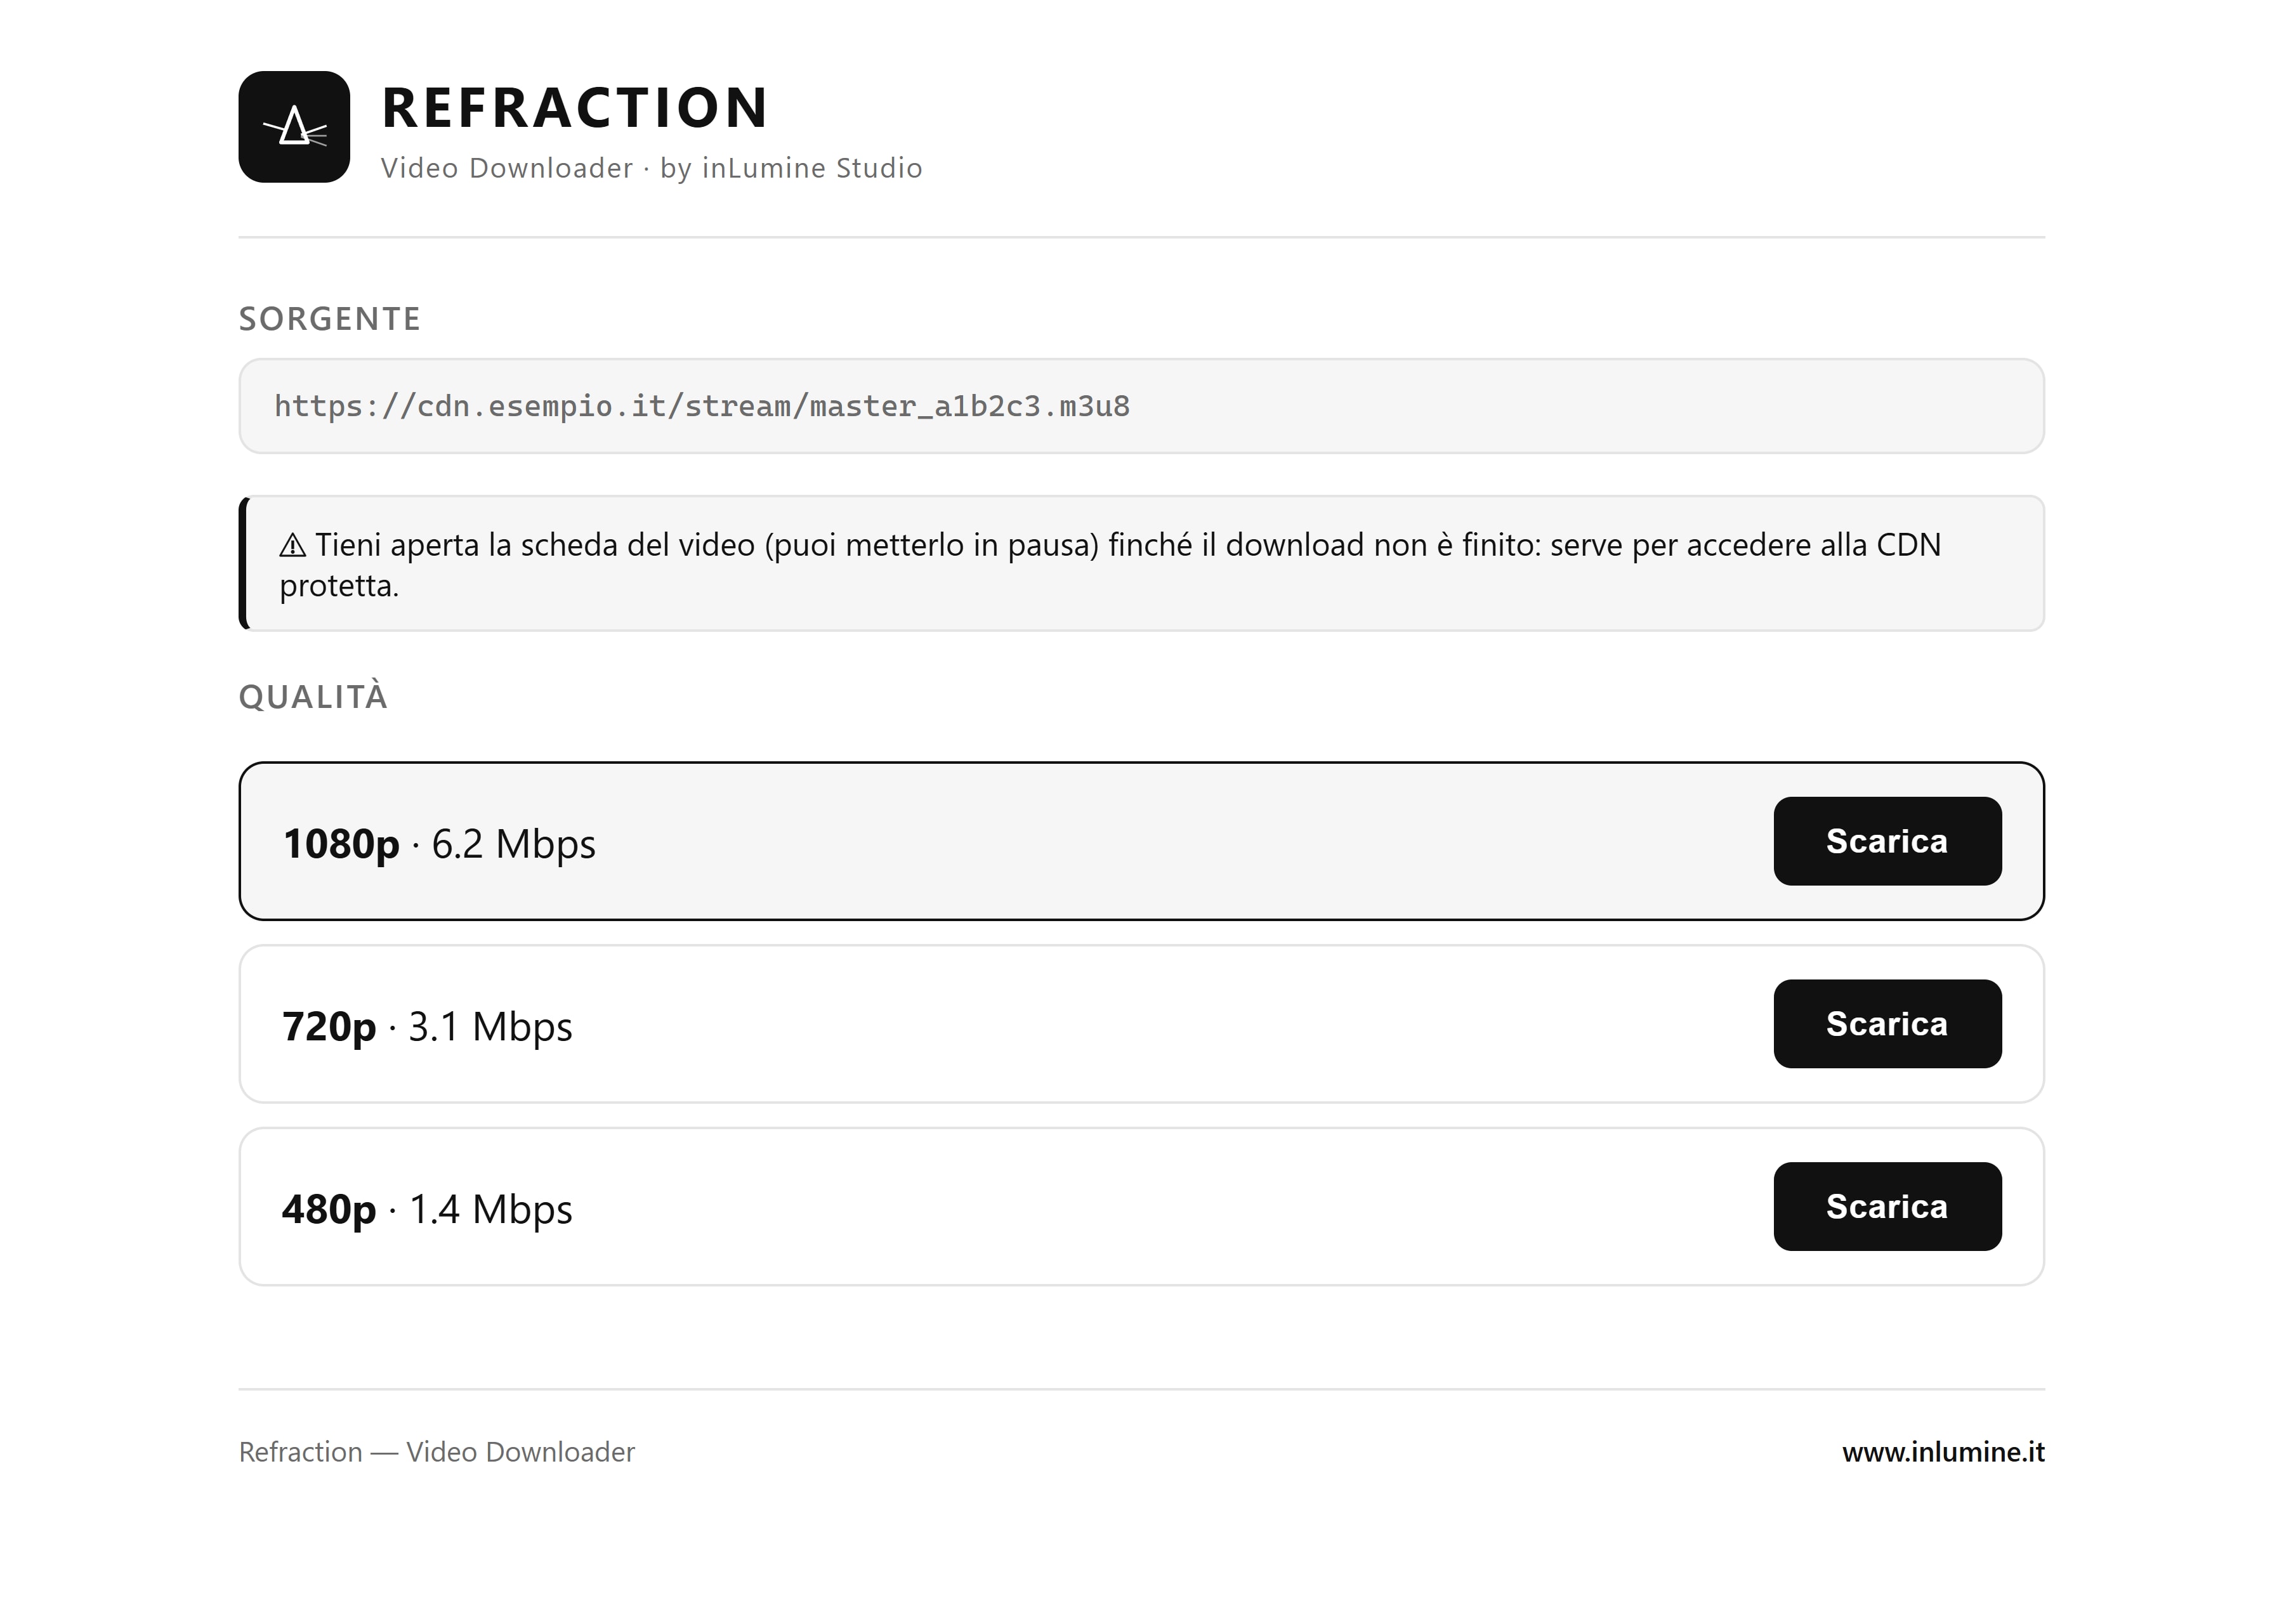
Task: Click the SORGENTE section label
Action: [330, 319]
